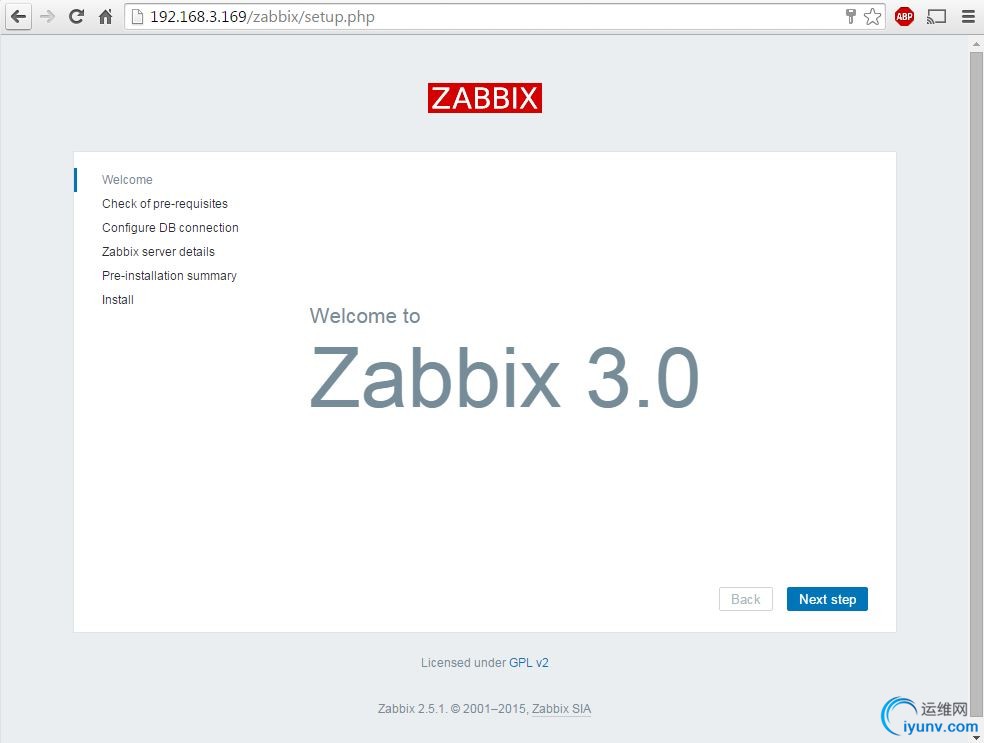The image size is (984, 743).
Task: Open the GPL v2 license link
Action: [528, 663]
